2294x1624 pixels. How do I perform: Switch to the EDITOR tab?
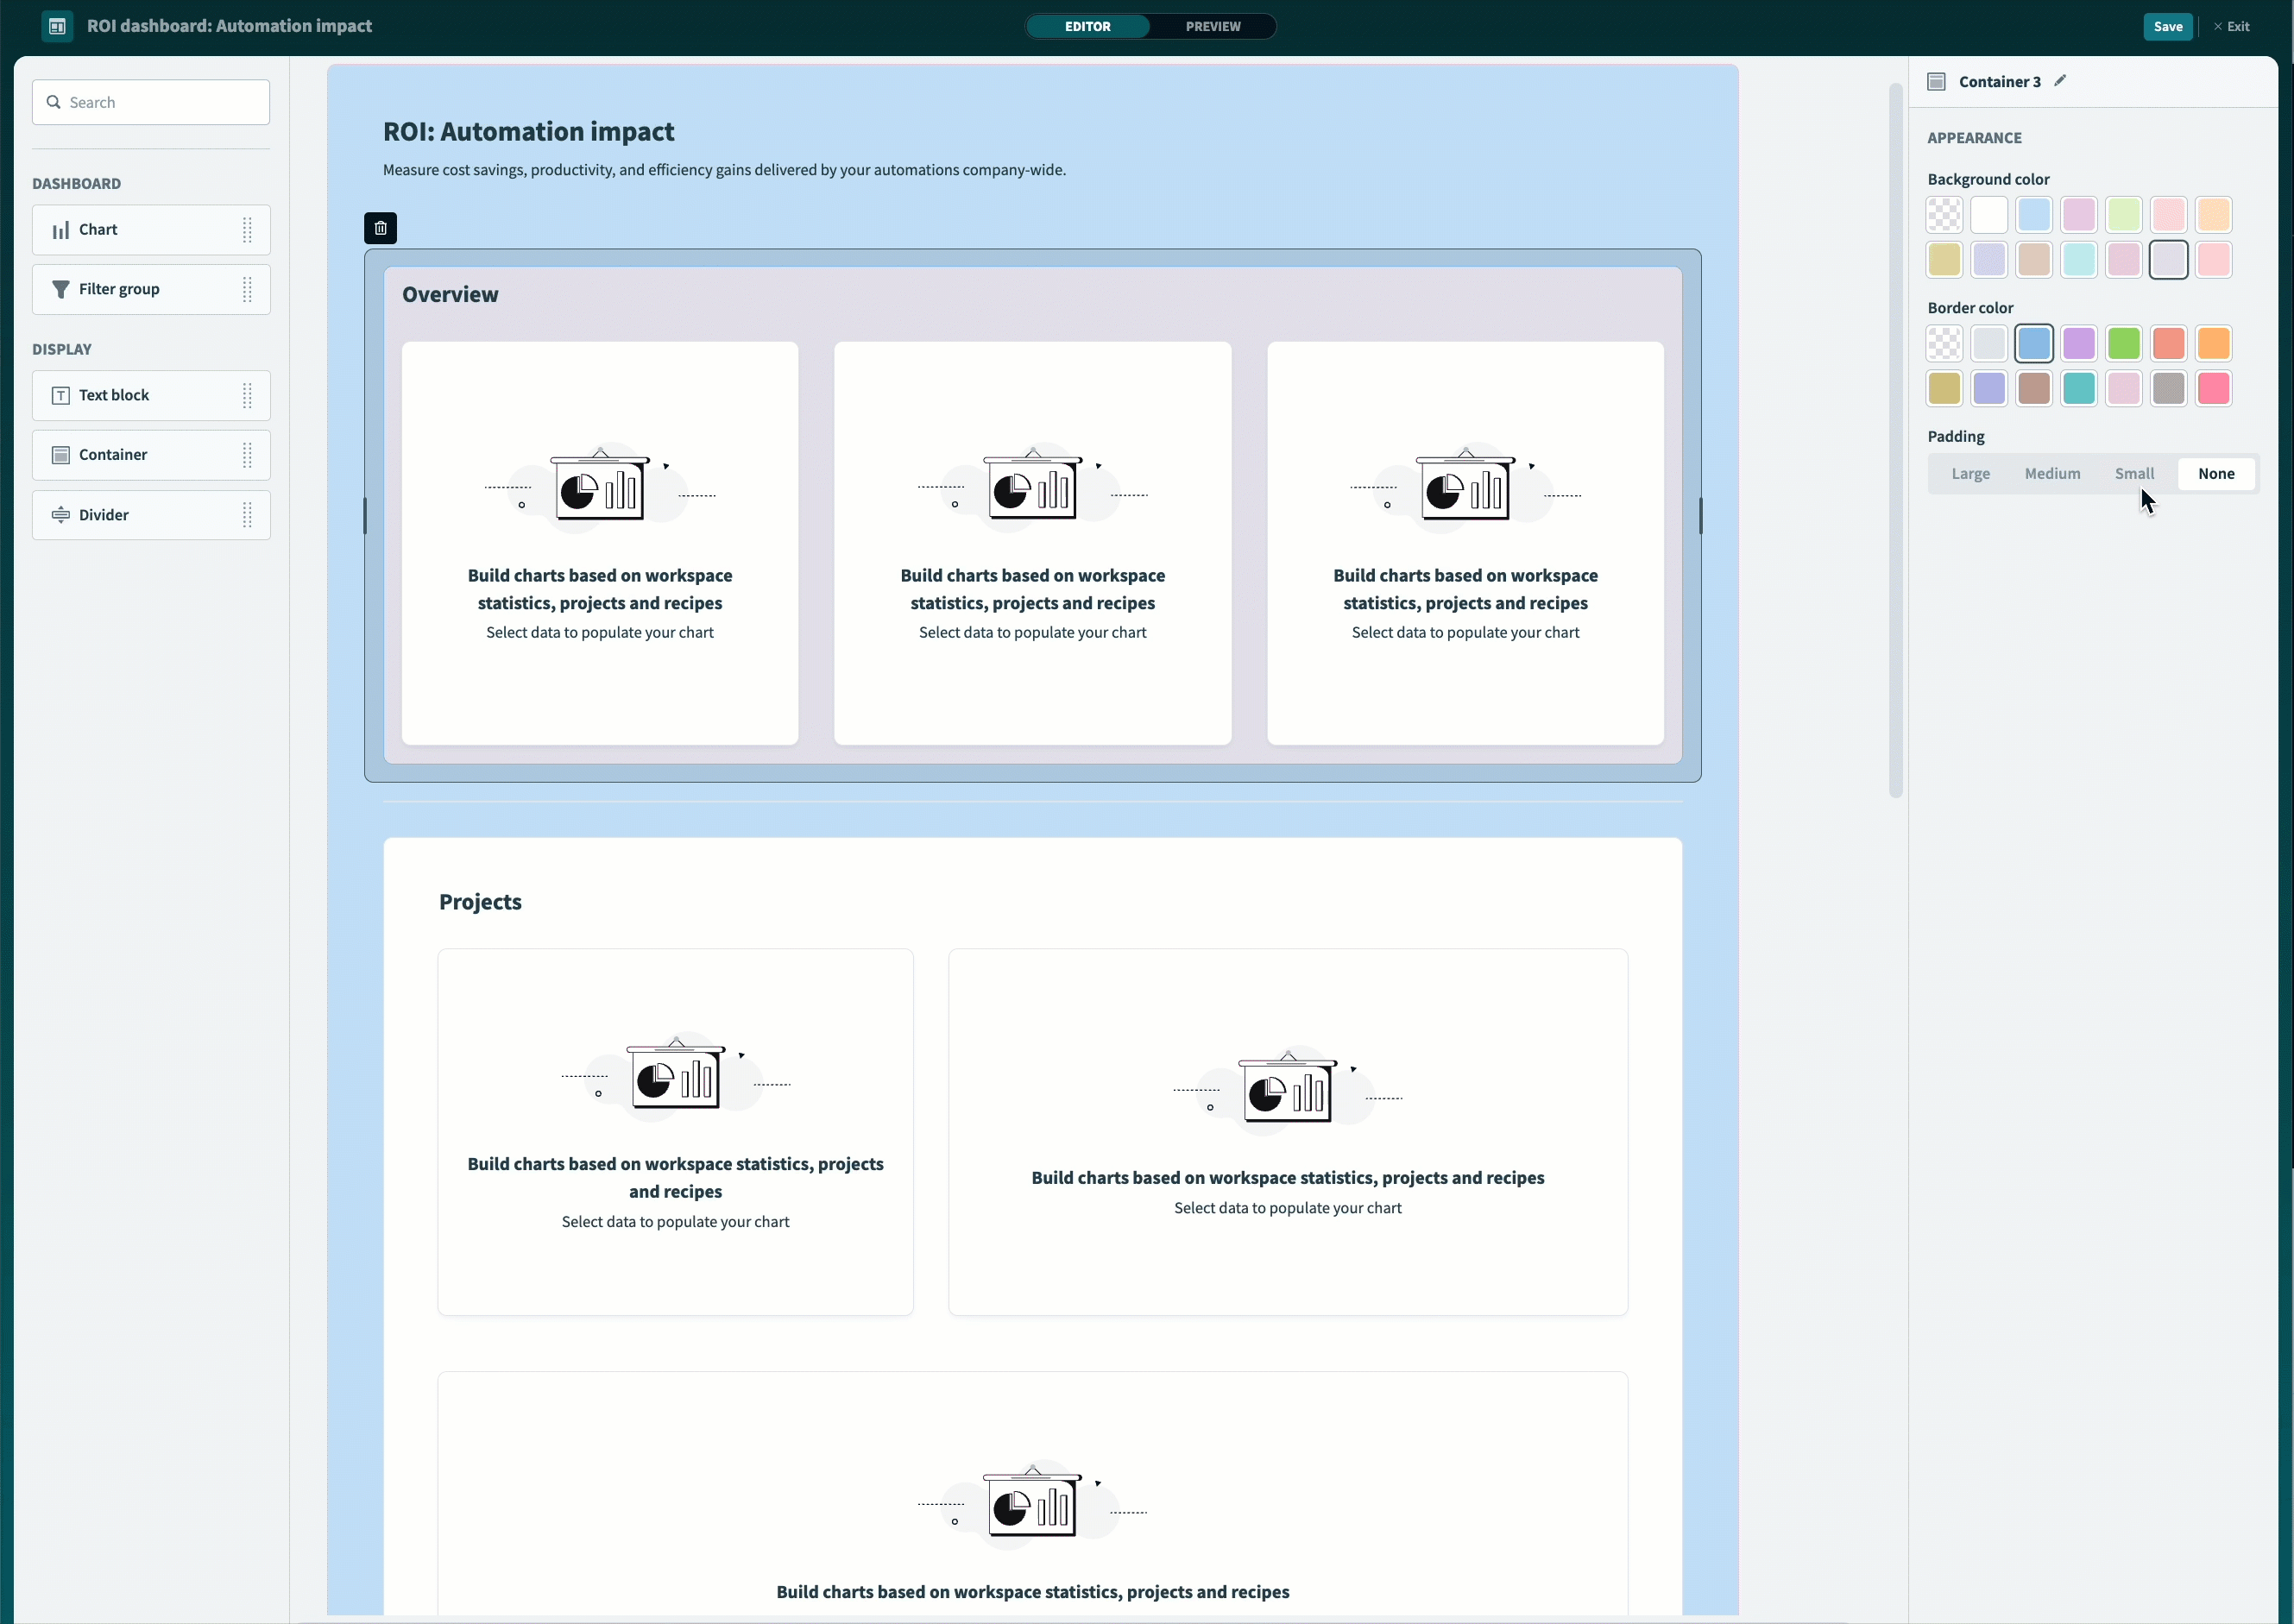coord(1087,26)
